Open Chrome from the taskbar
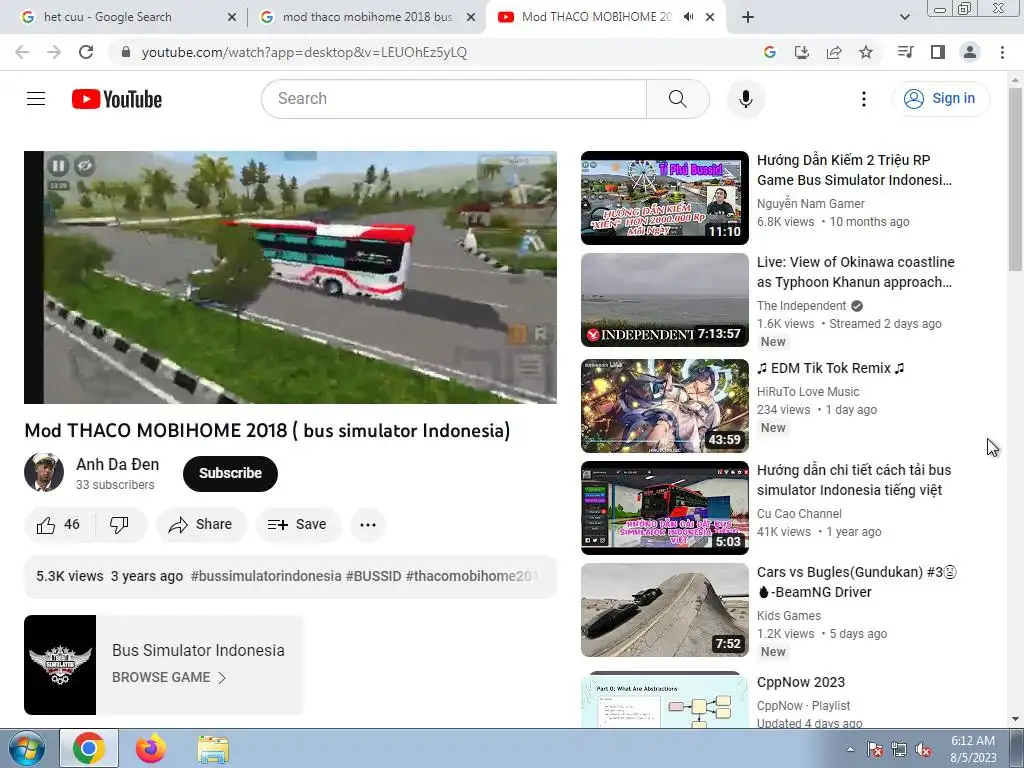The image size is (1024, 768). coord(89,748)
